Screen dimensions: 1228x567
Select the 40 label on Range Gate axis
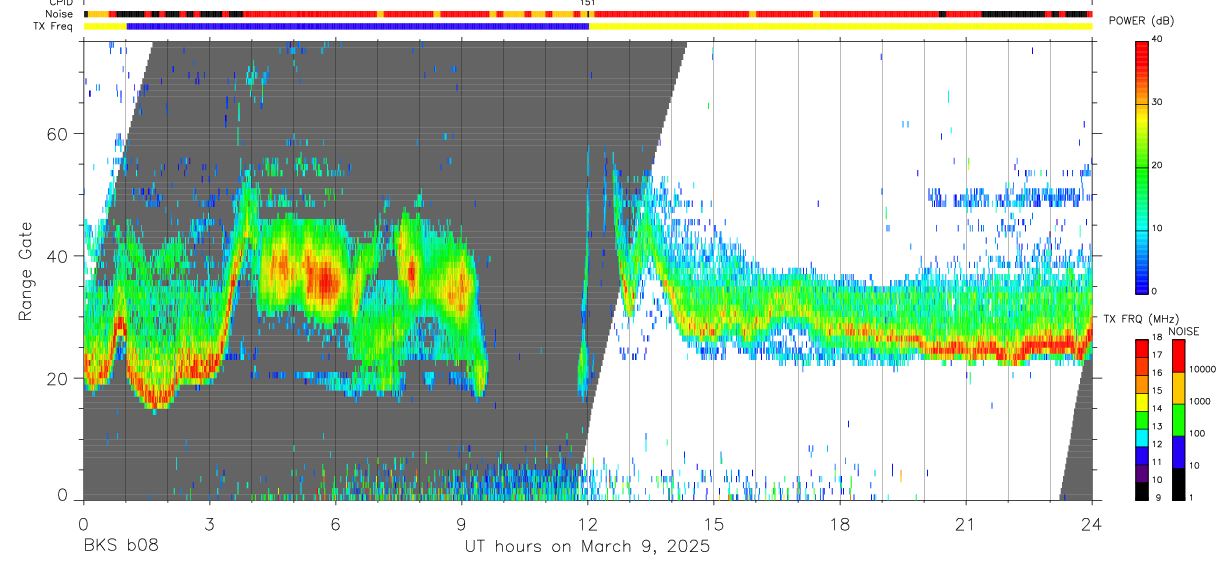click(58, 256)
